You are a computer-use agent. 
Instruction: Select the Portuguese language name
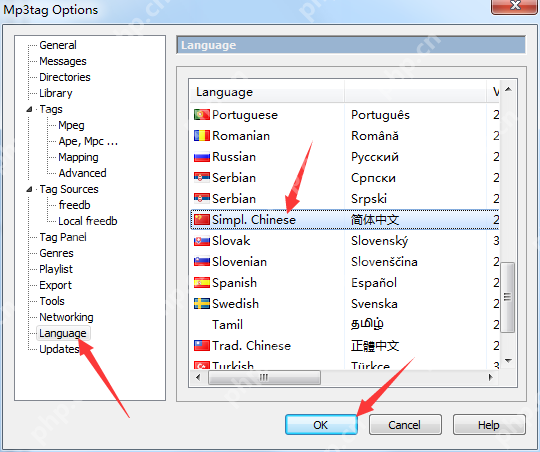point(245,115)
